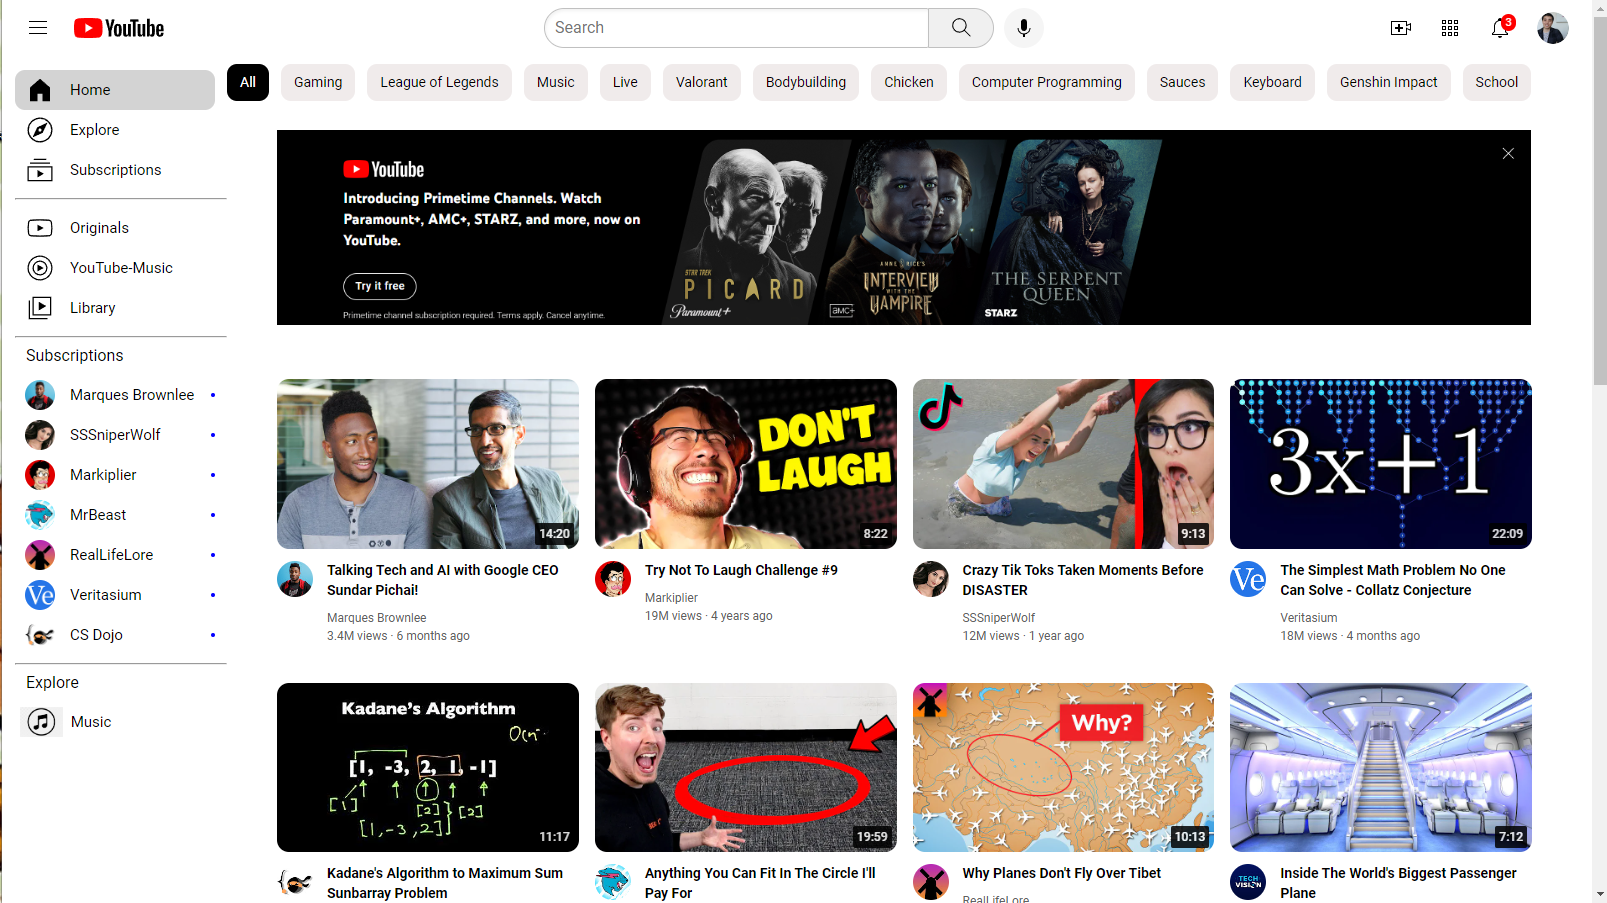
Task: Open Library in sidebar
Action: click(115, 308)
